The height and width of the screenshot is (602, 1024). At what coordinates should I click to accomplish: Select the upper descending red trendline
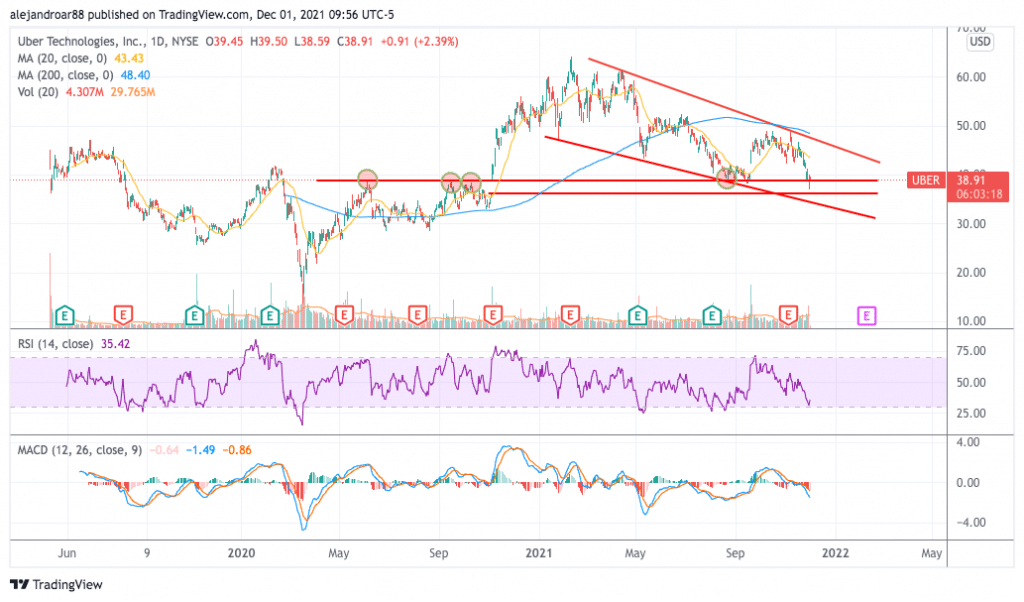(x=735, y=110)
